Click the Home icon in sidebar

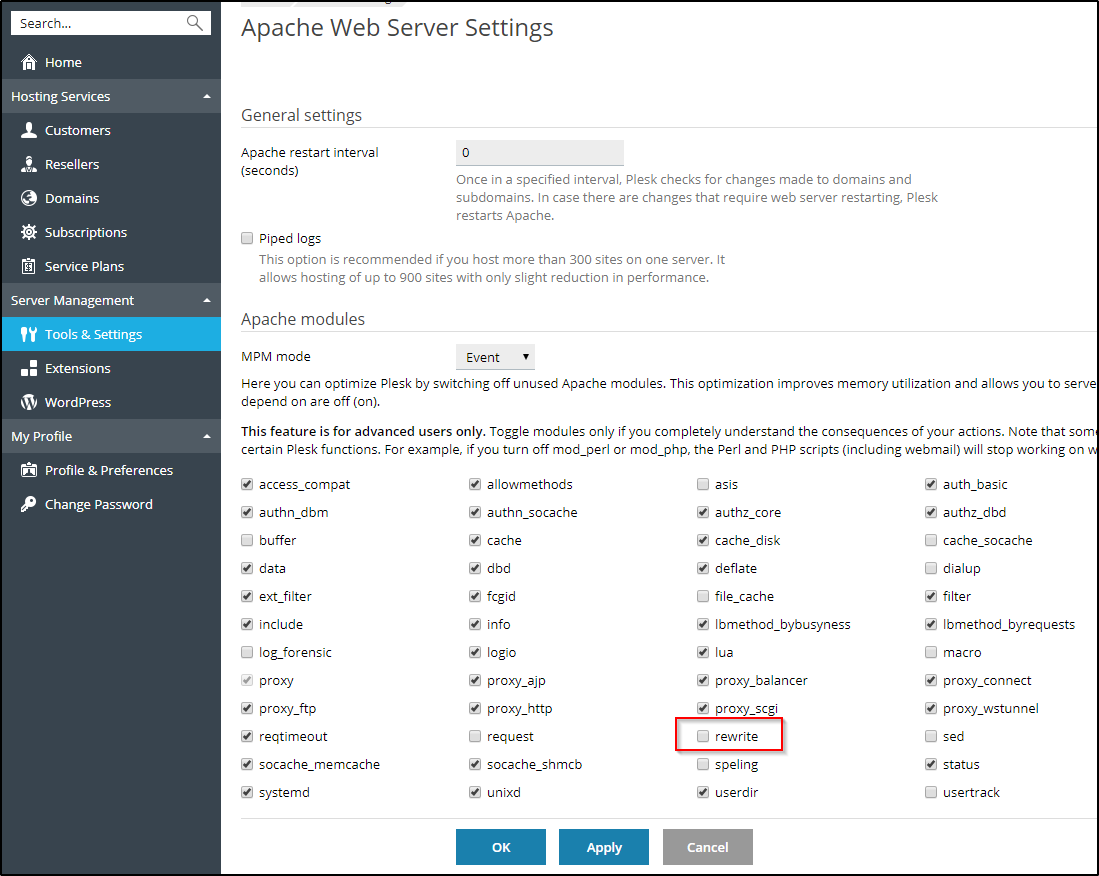(x=29, y=62)
